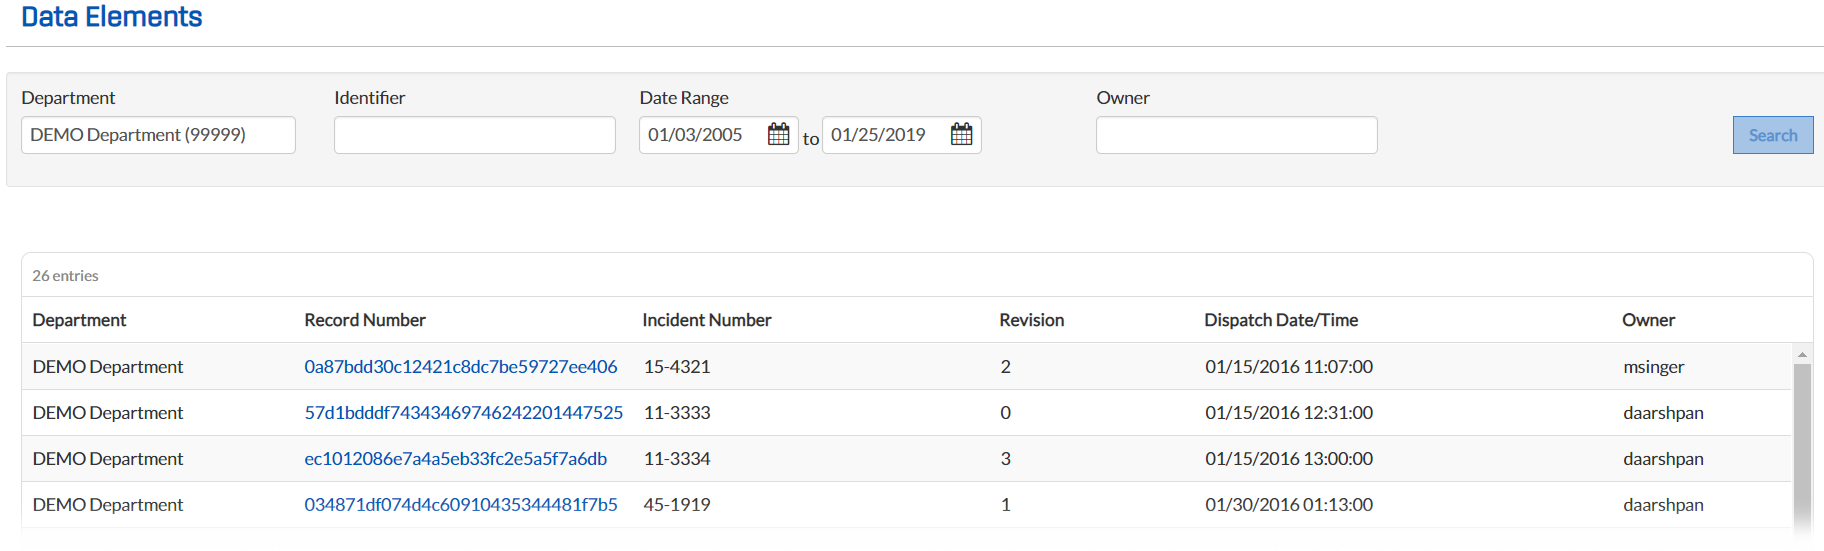Sort by Revision column header
Screen dimensions: 1824x551
pos(1032,320)
